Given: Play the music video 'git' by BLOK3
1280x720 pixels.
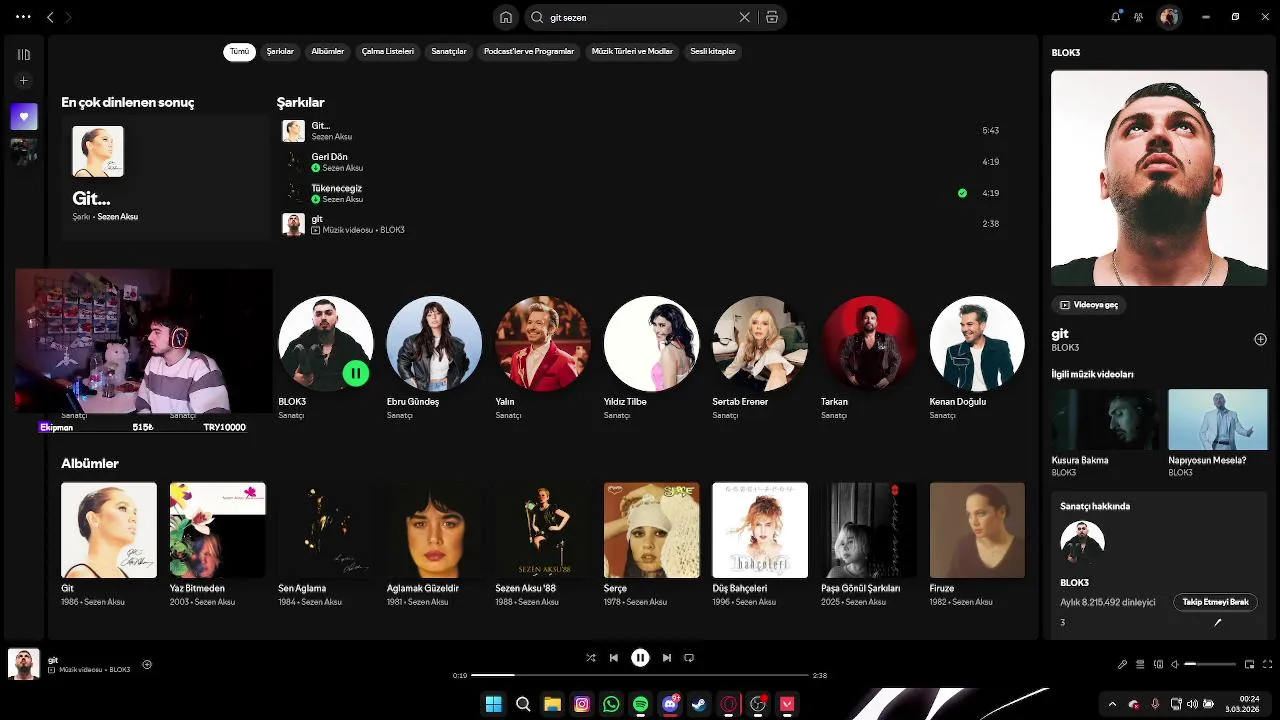Looking at the screenshot, I should pyautogui.click(x=640, y=224).
